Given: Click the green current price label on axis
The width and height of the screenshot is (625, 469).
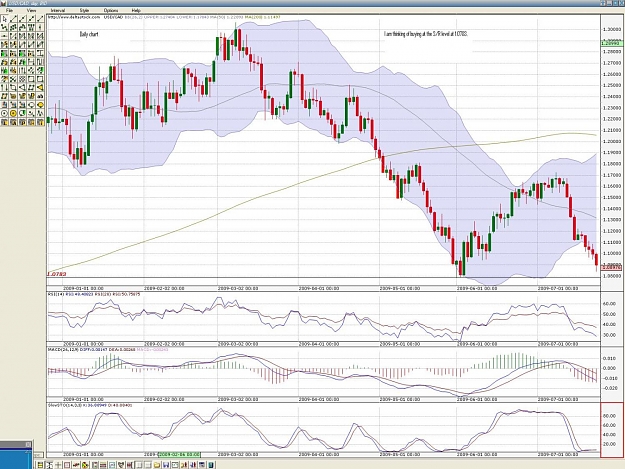Looking at the screenshot, I should (x=612, y=42).
